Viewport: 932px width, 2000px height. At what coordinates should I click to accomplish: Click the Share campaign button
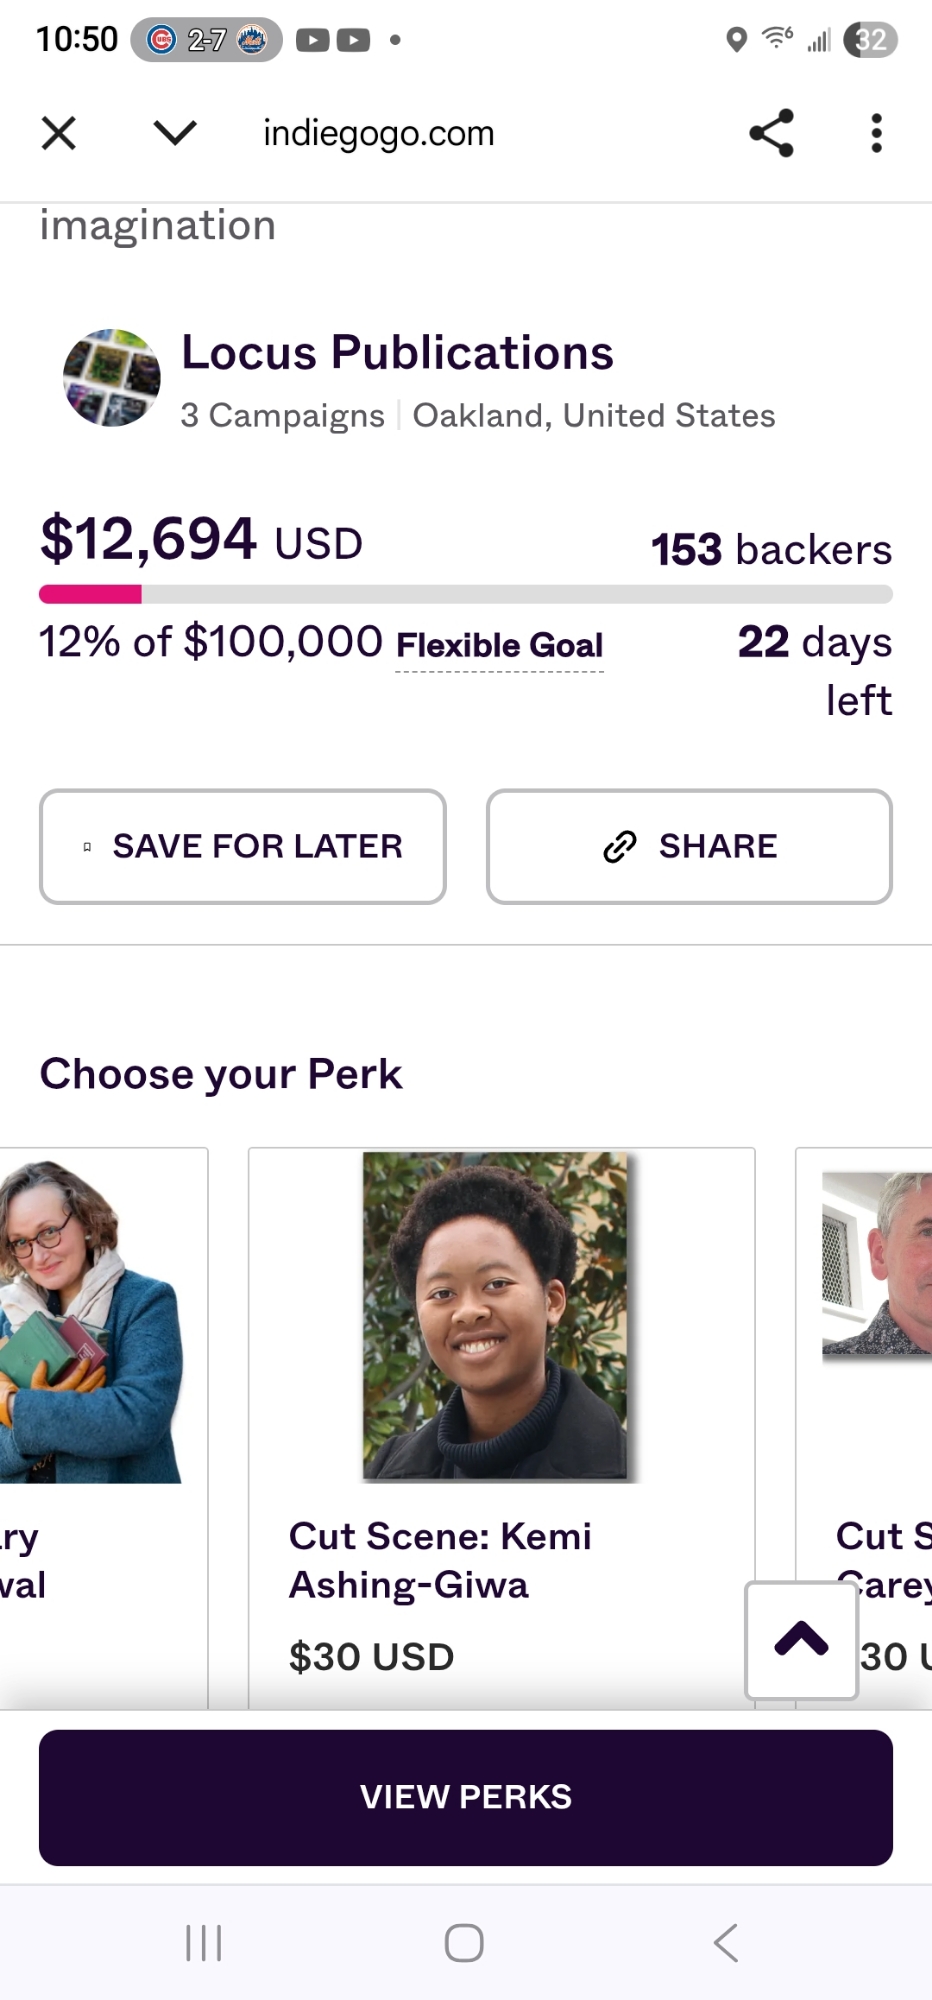[x=689, y=847]
